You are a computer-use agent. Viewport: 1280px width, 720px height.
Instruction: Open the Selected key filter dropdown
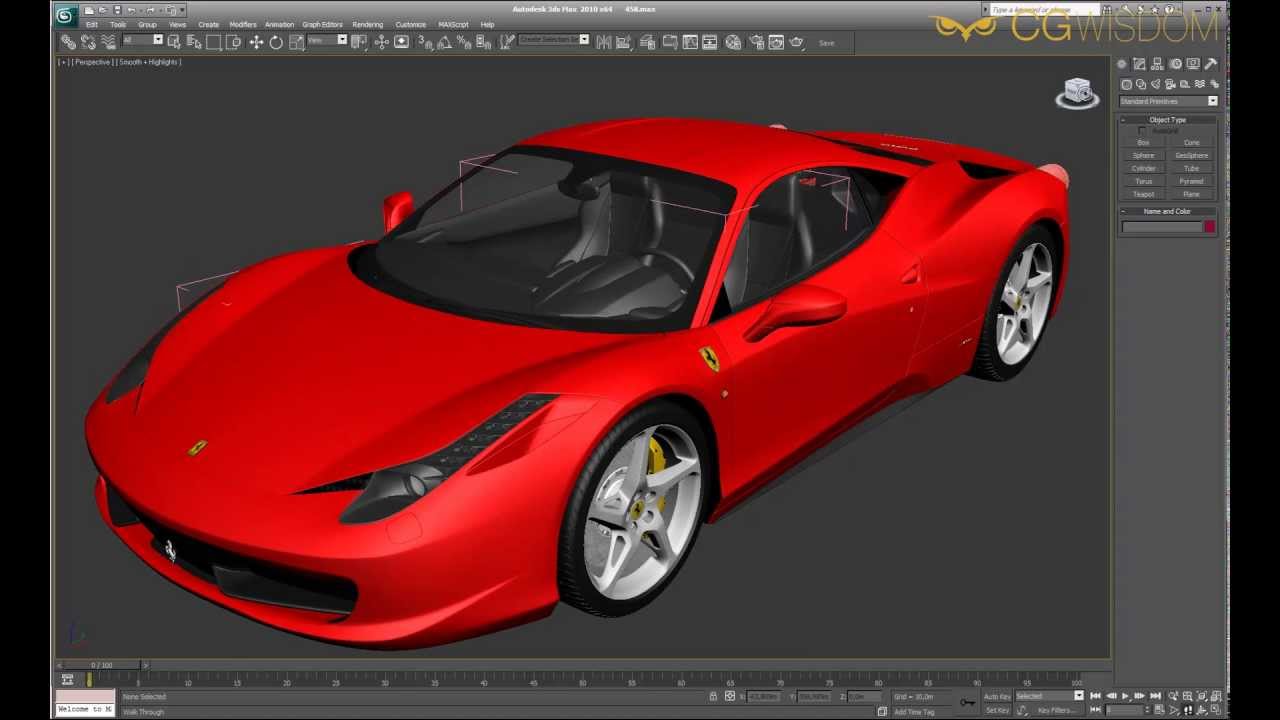[1049, 696]
